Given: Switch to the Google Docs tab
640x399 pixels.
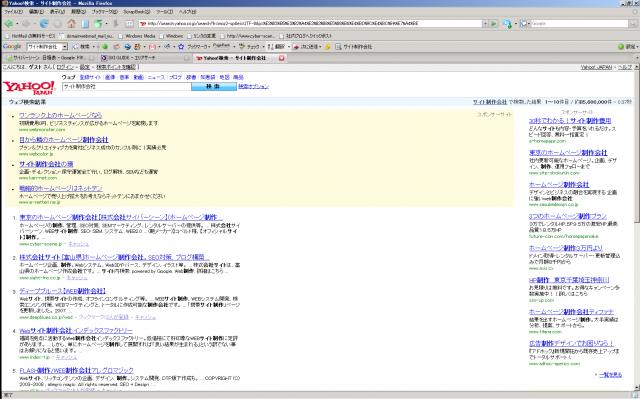Looking at the screenshot, I should [49, 58].
